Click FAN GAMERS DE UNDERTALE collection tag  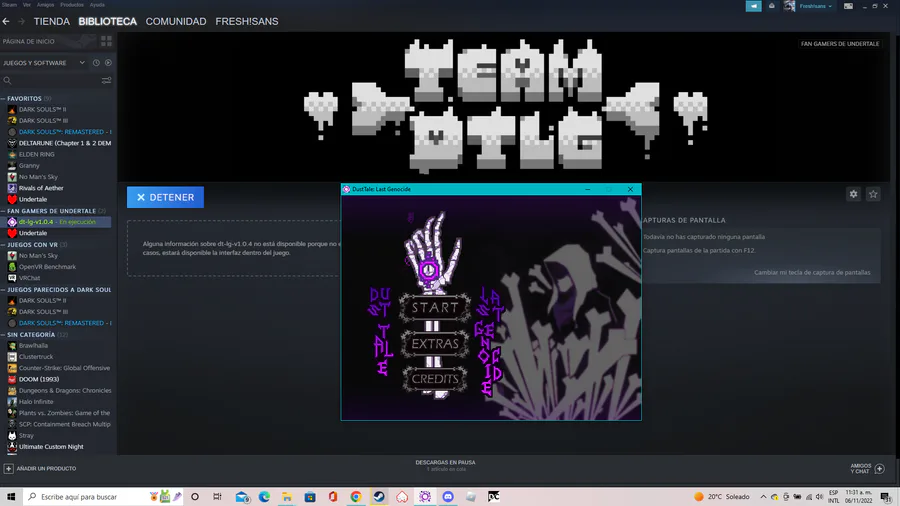[840, 44]
